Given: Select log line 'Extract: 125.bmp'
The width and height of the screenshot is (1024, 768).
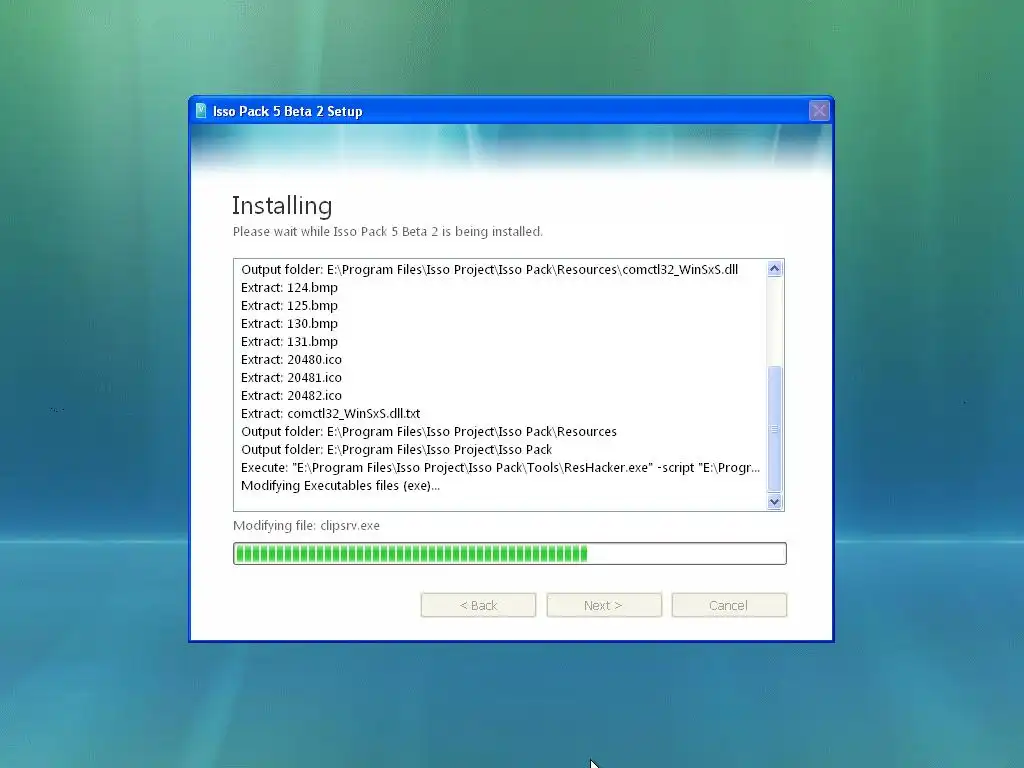Looking at the screenshot, I should pos(289,306).
